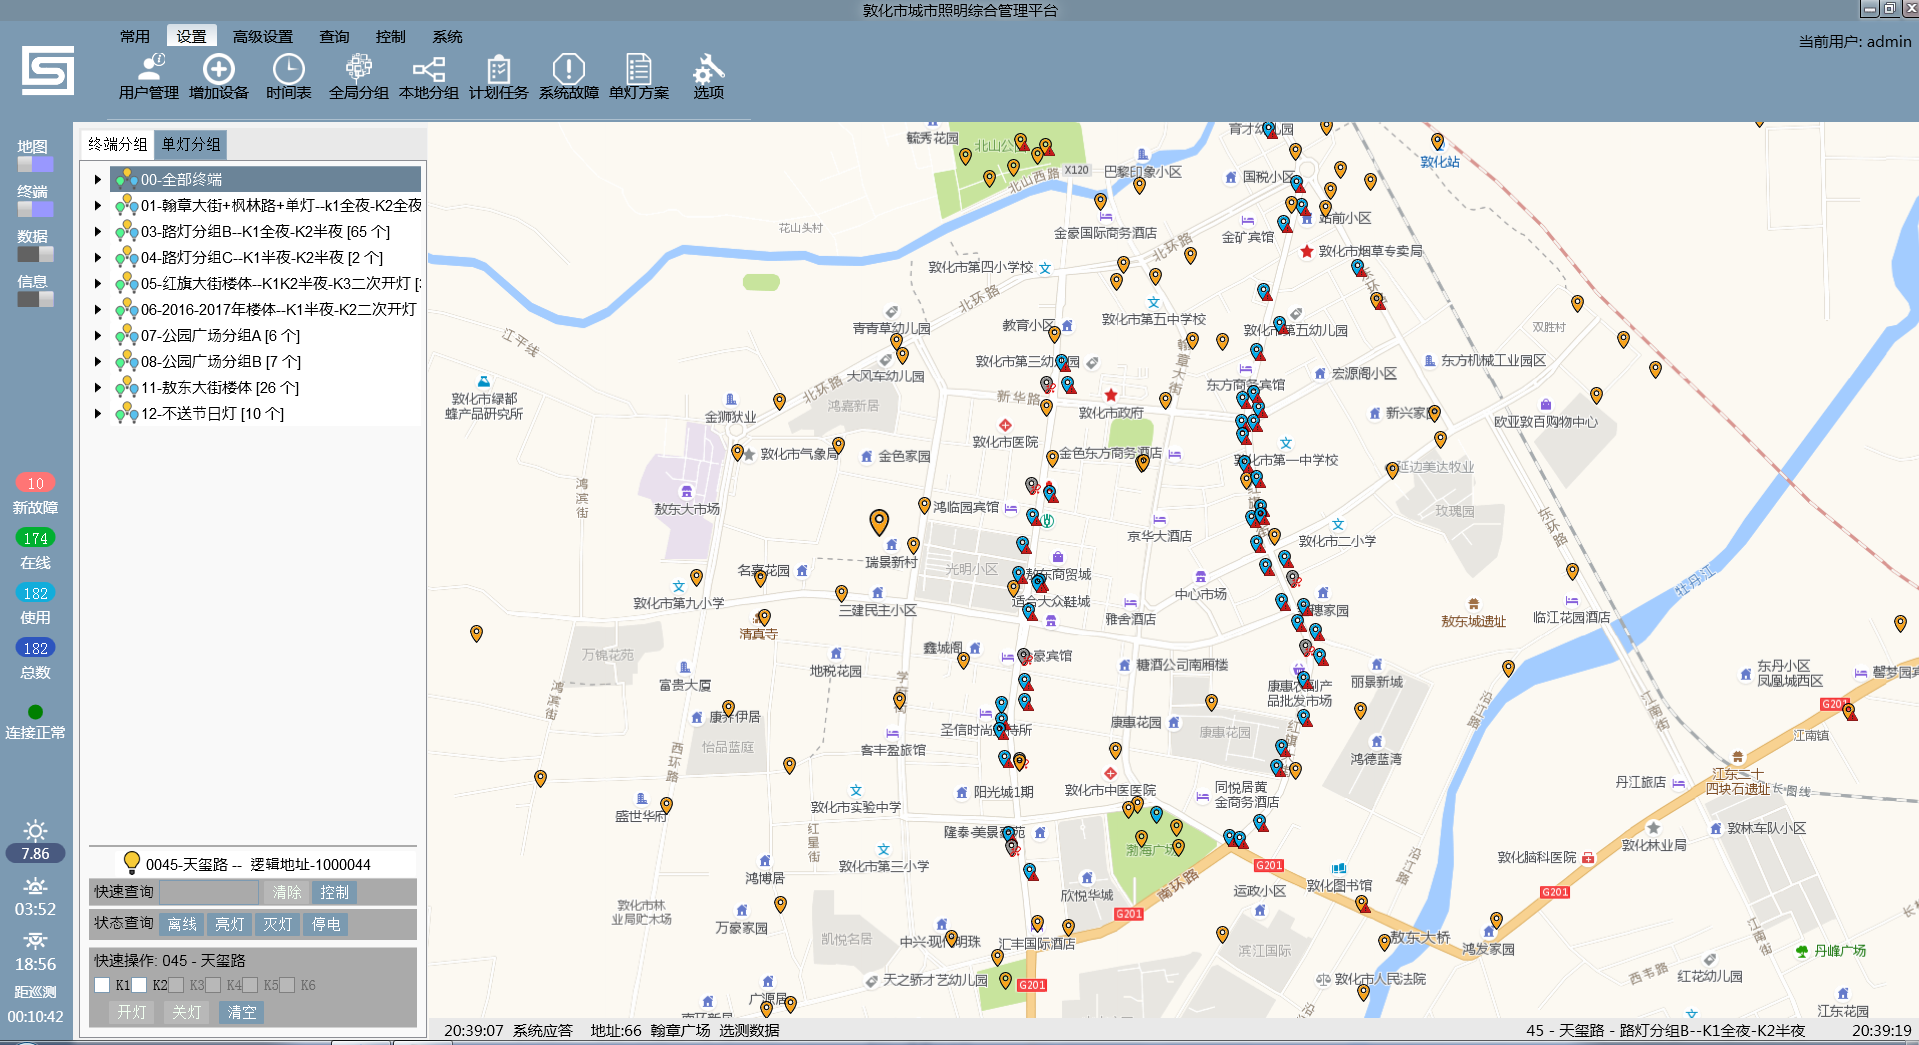Toggle the 地图 map panel switch
Screen dimensions: 1919x1045
point(35,164)
